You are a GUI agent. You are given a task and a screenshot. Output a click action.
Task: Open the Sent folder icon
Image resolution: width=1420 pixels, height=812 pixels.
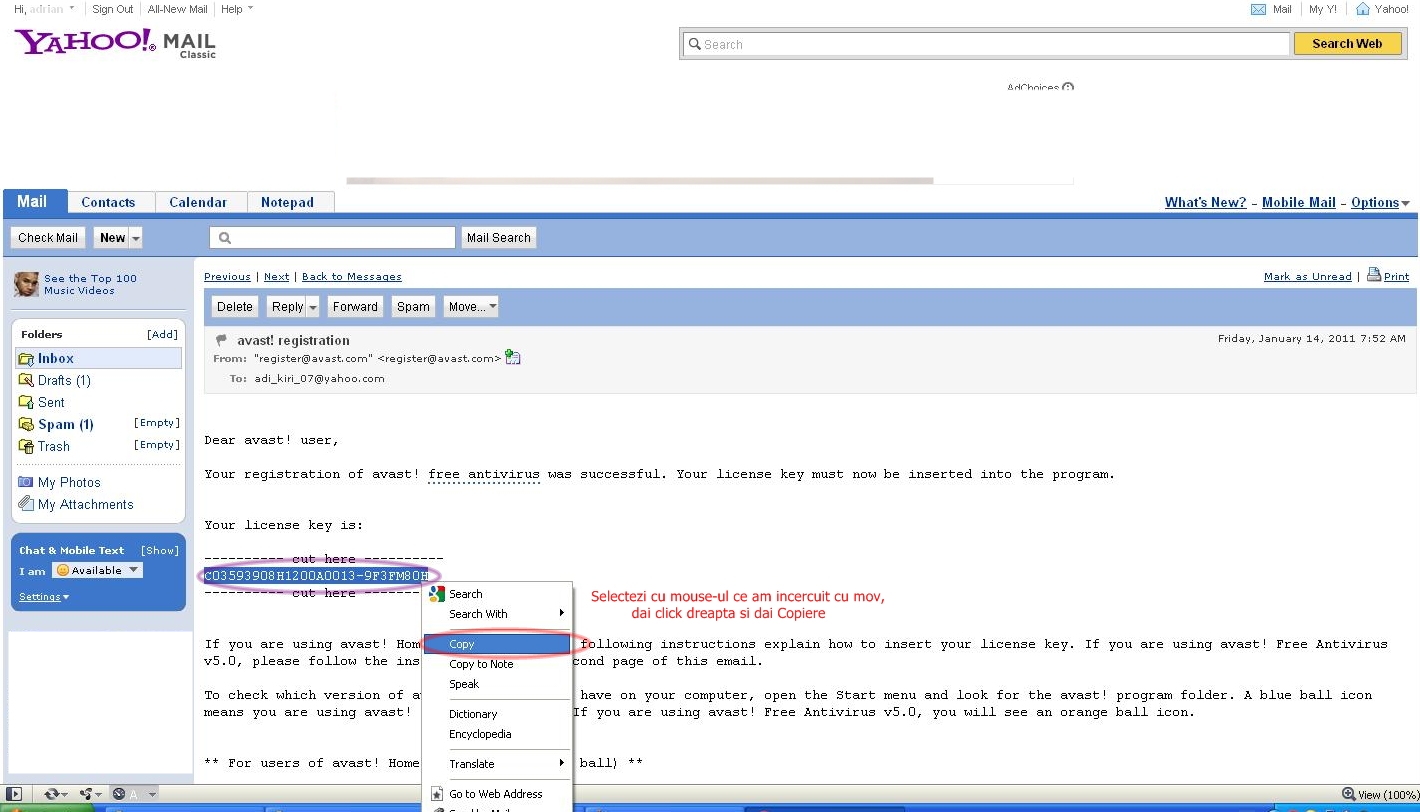pyautogui.click(x=26, y=402)
